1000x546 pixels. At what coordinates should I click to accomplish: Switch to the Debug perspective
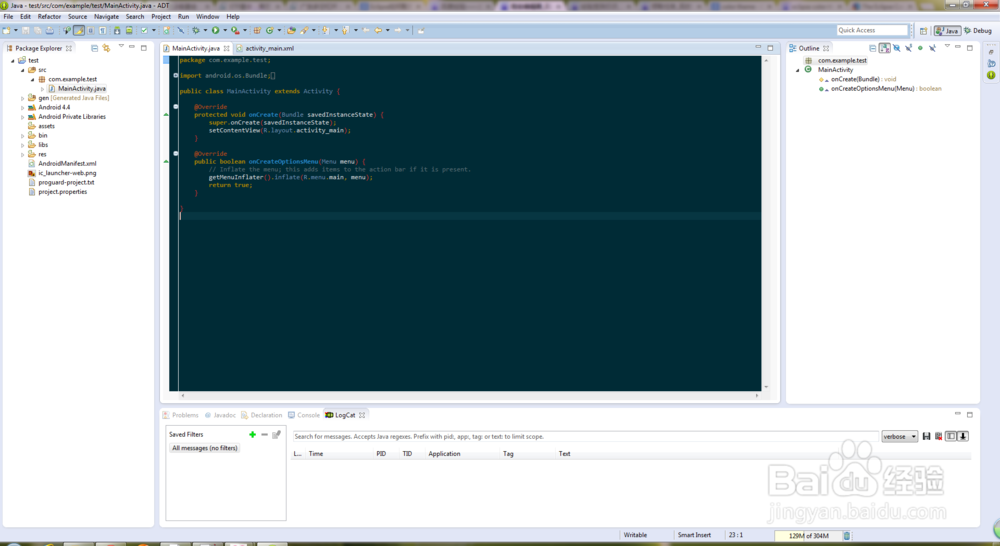(x=978, y=31)
